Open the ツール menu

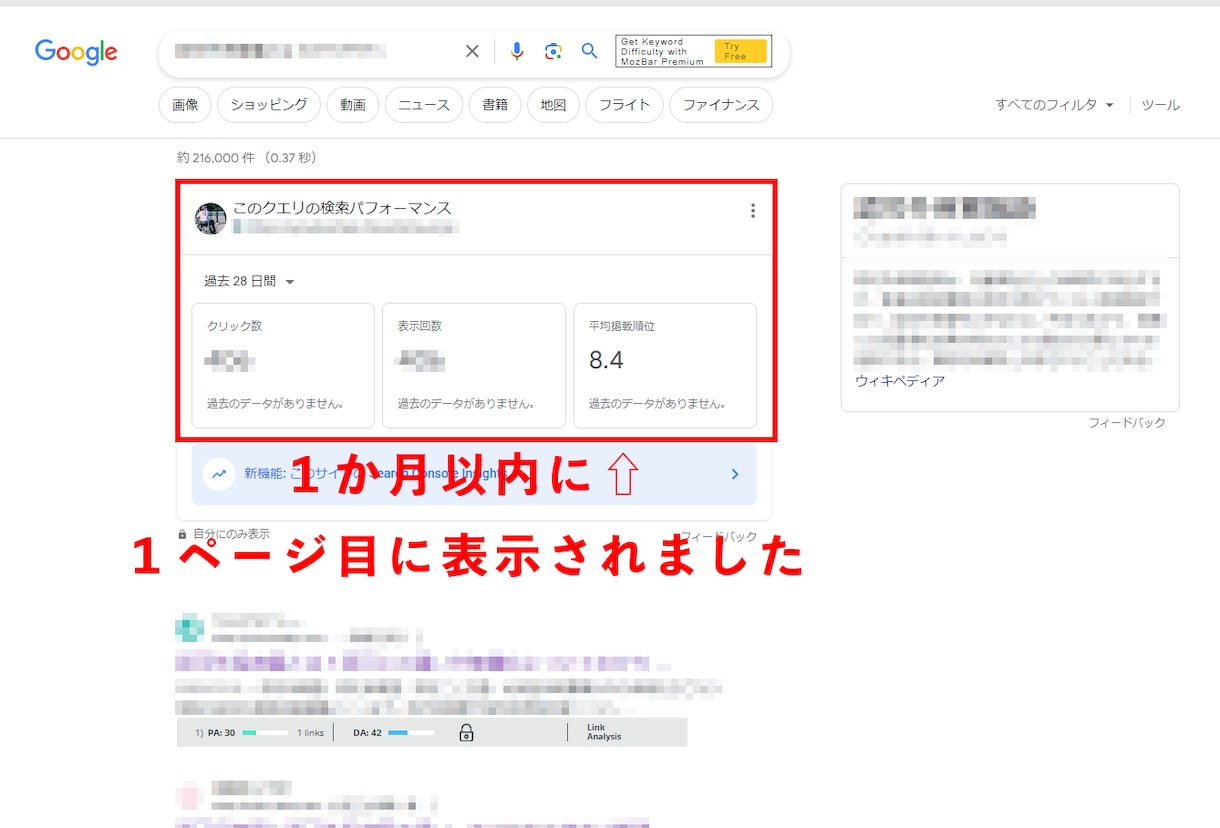click(x=1160, y=105)
